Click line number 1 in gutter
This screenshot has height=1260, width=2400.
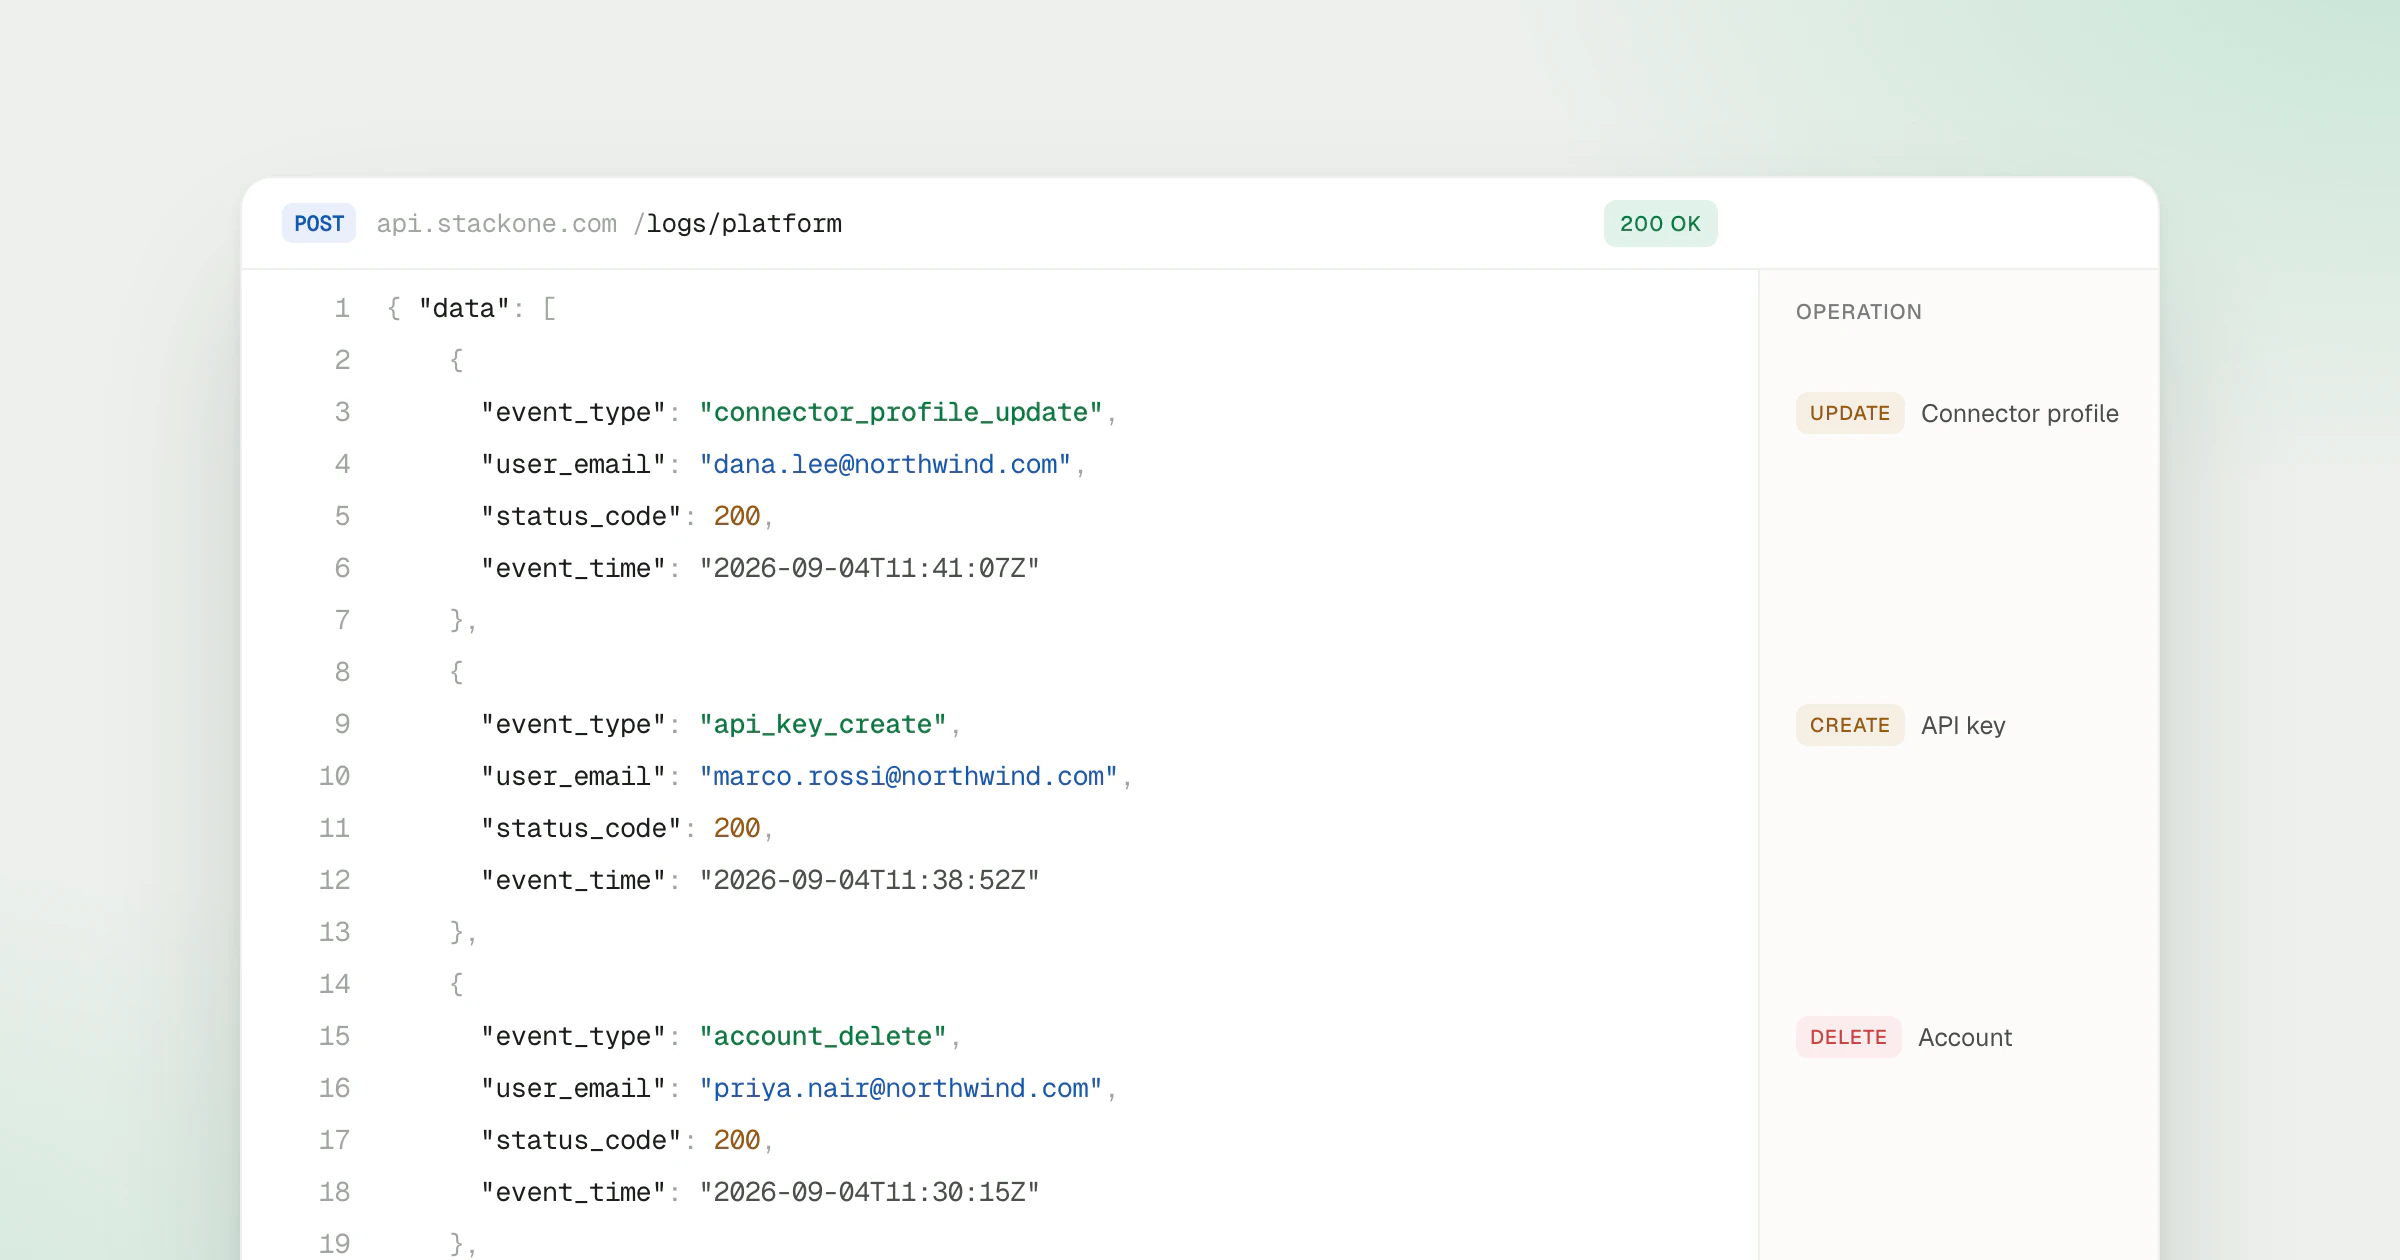point(343,308)
